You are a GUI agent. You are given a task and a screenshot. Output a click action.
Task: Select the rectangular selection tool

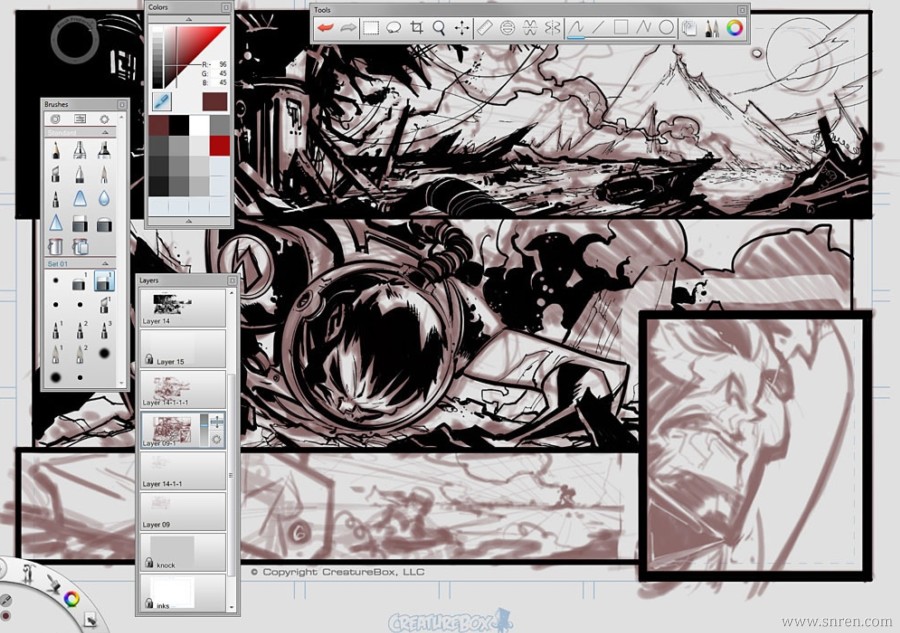click(371, 28)
